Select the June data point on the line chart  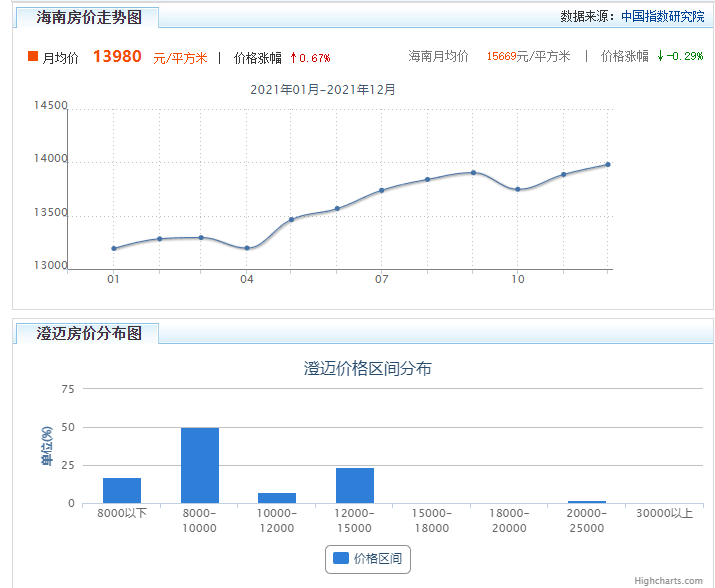click(337, 208)
